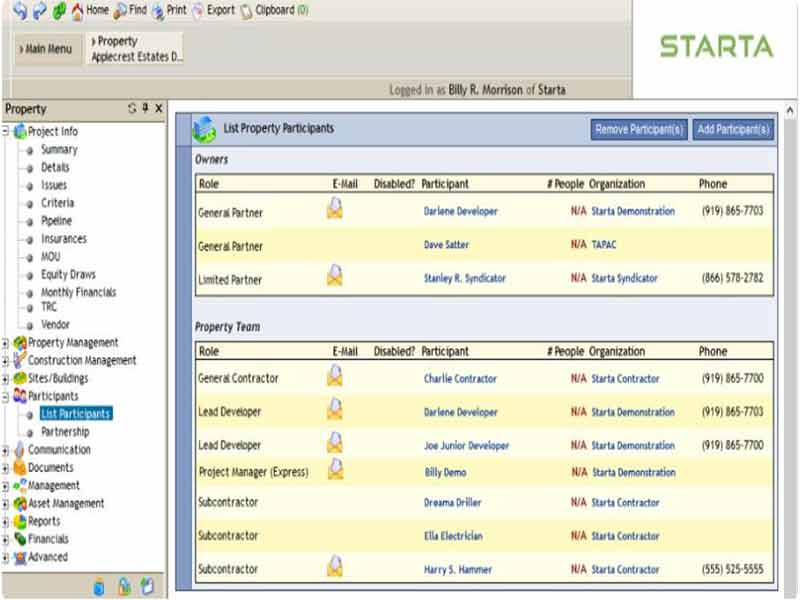Select Details in the tree

(55, 167)
